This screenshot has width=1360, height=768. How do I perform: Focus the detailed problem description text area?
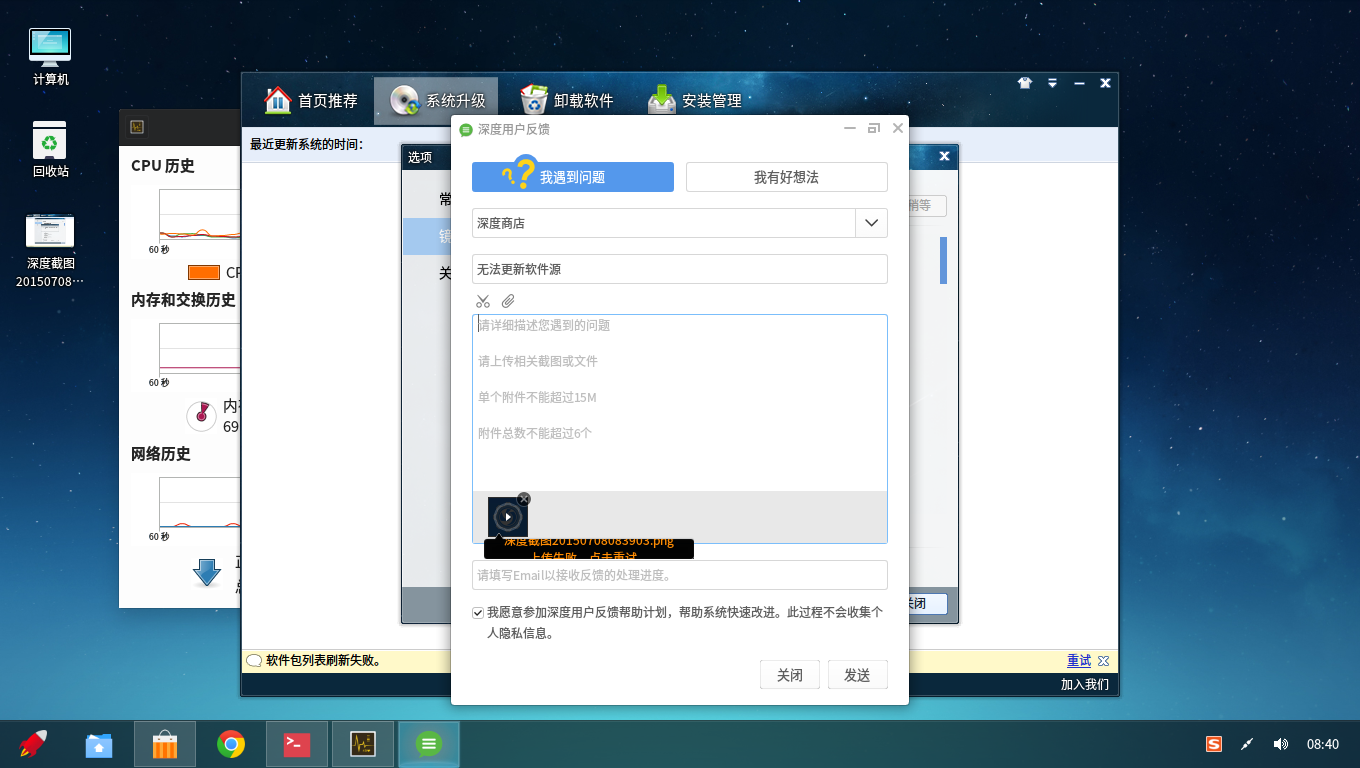point(680,402)
